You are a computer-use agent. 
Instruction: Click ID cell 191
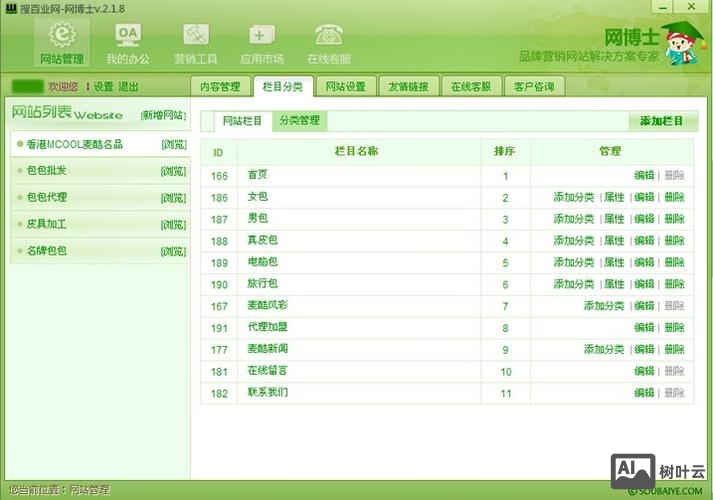click(219, 328)
